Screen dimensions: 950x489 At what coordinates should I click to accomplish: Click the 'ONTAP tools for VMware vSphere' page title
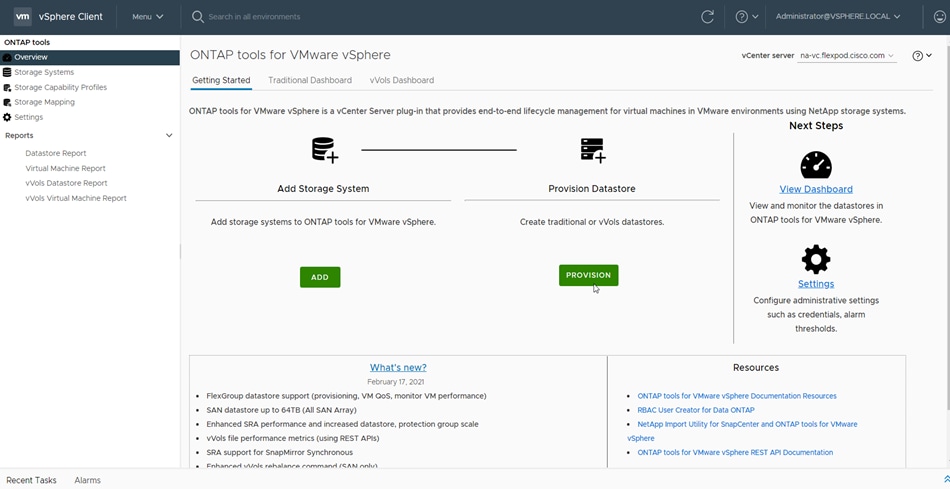tap(290, 55)
